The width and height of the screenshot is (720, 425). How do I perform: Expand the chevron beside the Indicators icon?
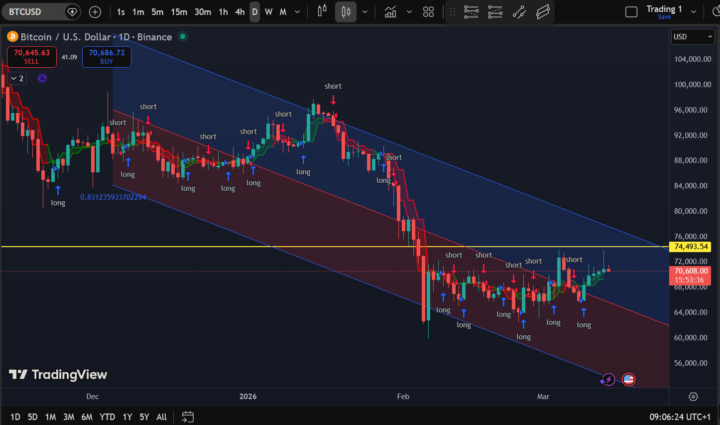(x=409, y=12)
